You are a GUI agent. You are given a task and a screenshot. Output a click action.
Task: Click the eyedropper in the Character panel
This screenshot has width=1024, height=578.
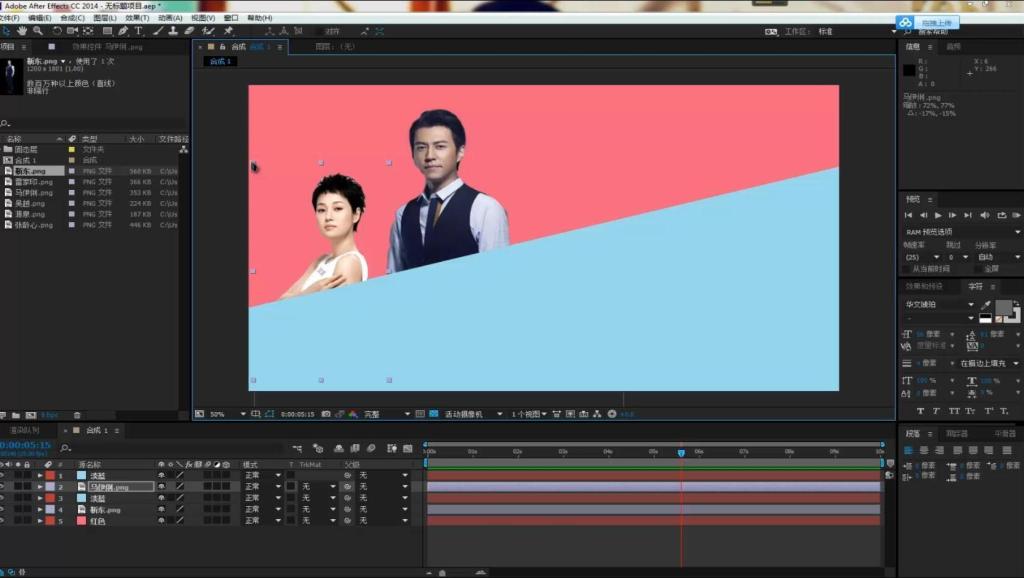985,305
